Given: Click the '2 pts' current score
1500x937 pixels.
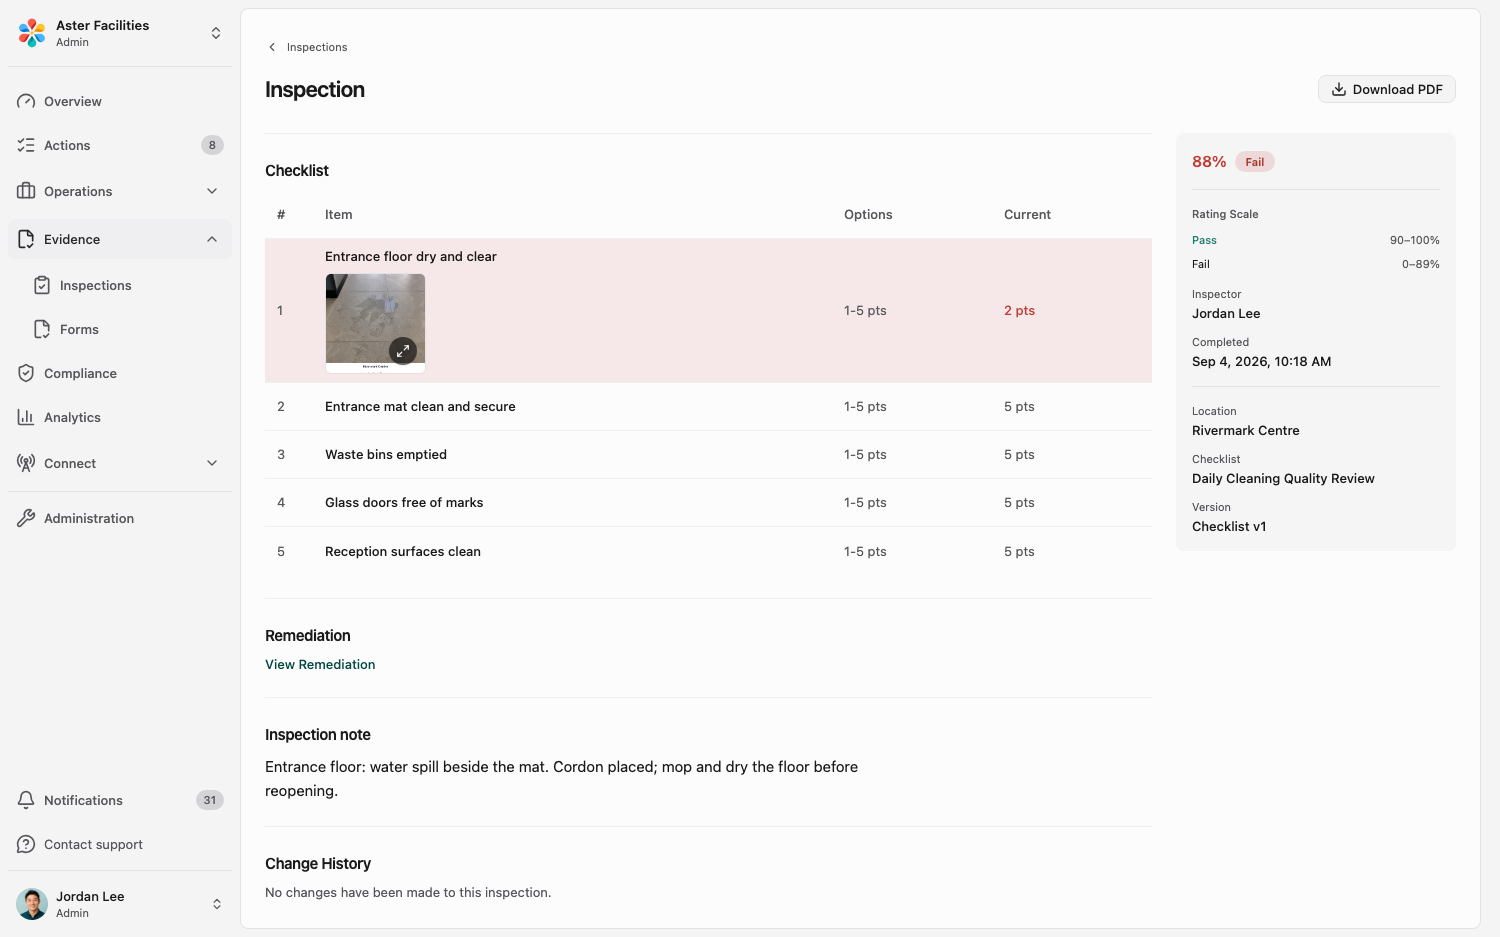Looking at the screenshot, I should click(x=1019, y=310).
